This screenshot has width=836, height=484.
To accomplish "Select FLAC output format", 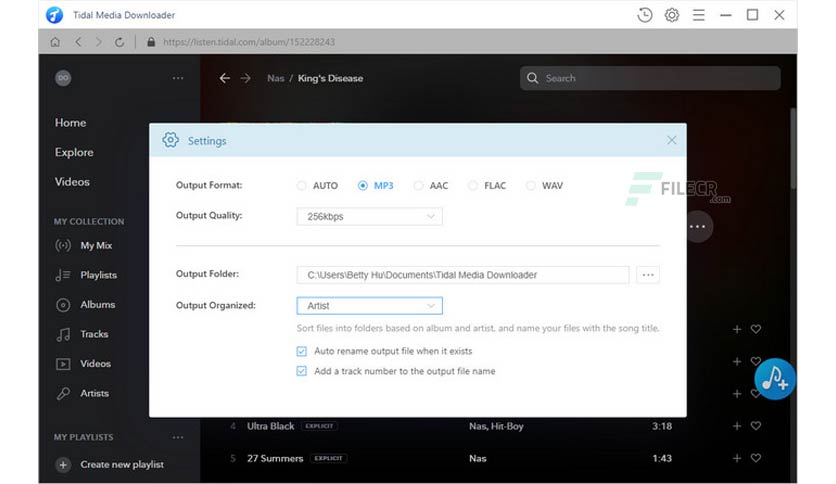I will tap(473, 185).
